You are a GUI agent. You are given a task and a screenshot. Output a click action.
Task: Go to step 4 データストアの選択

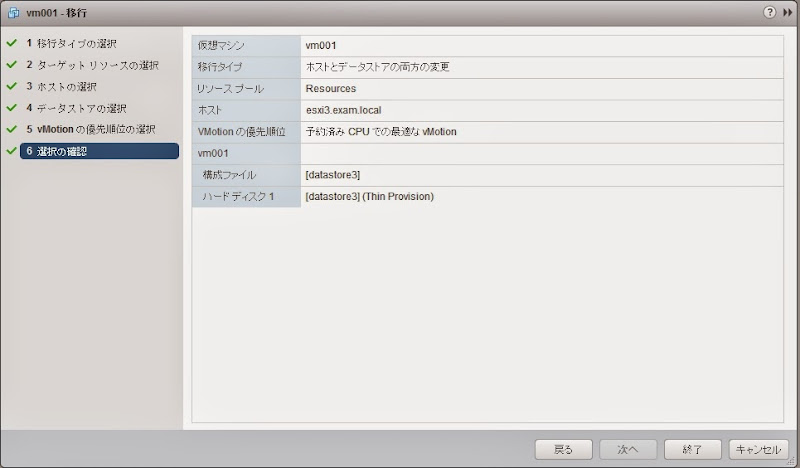pyautogui.click(x=77, y=108)
